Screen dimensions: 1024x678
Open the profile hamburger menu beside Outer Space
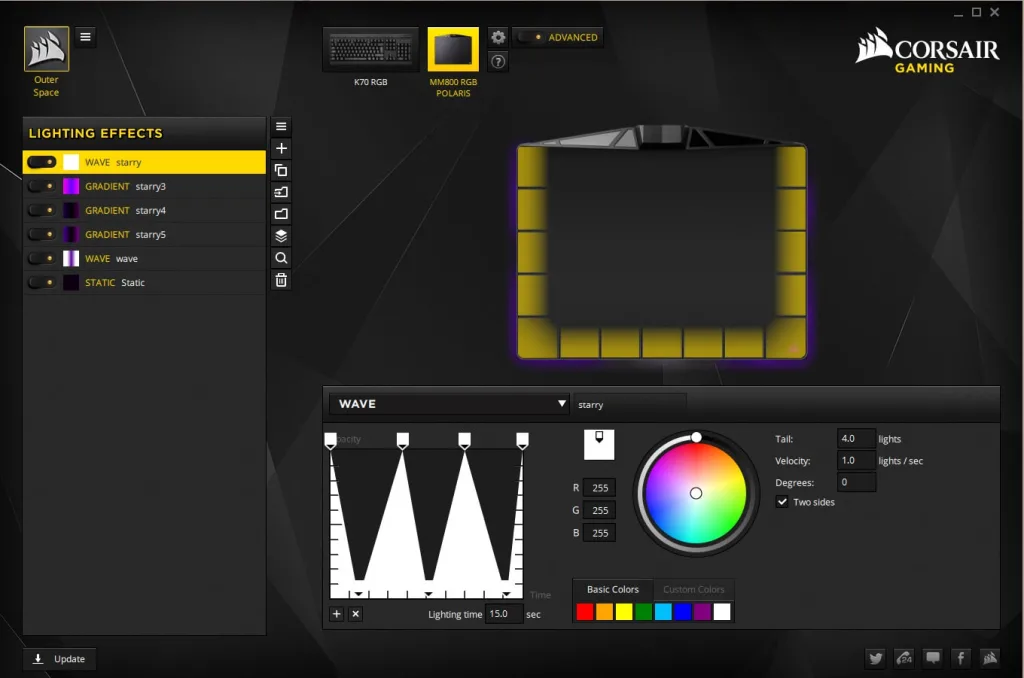[x=85, y=37]
